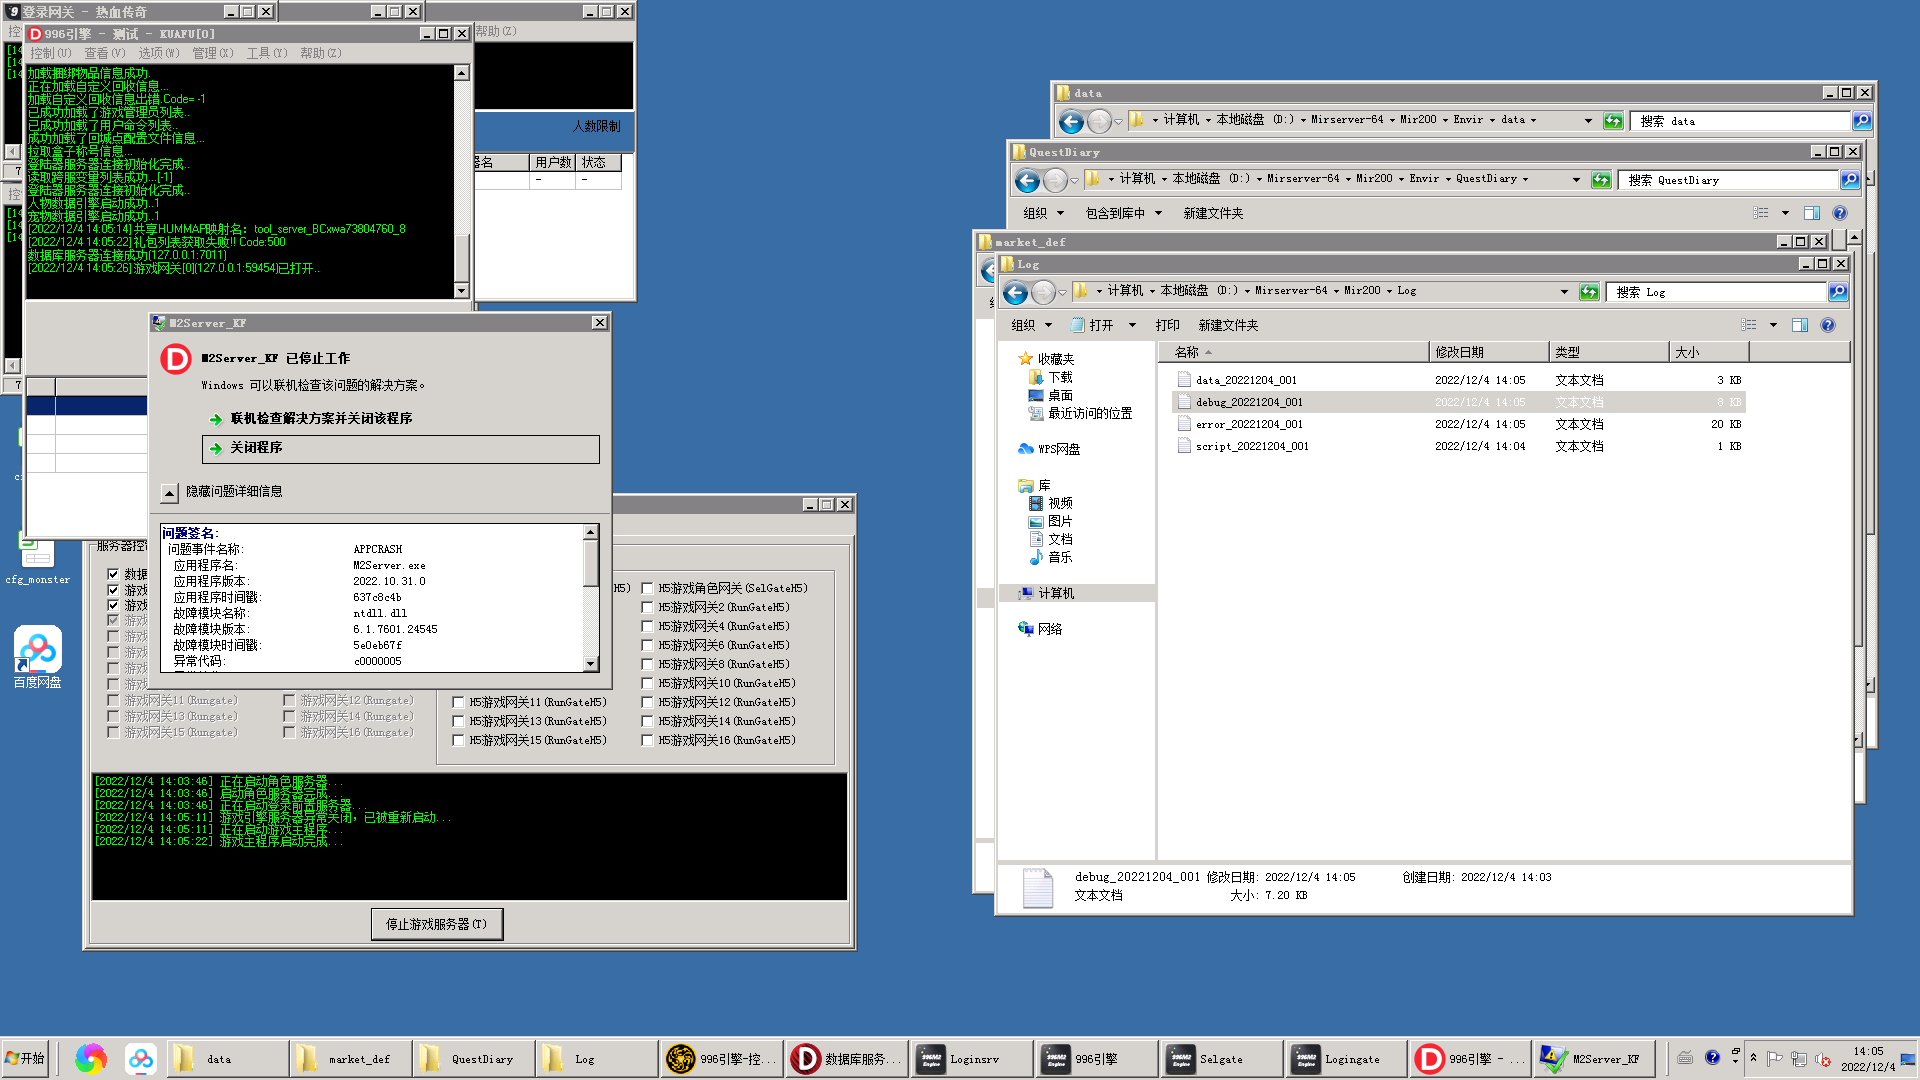Toggle H5游戏网关13 (RunGateH5) checkbox
1920x1080 pixels.
pyautogui.click(x=458, y=721)
